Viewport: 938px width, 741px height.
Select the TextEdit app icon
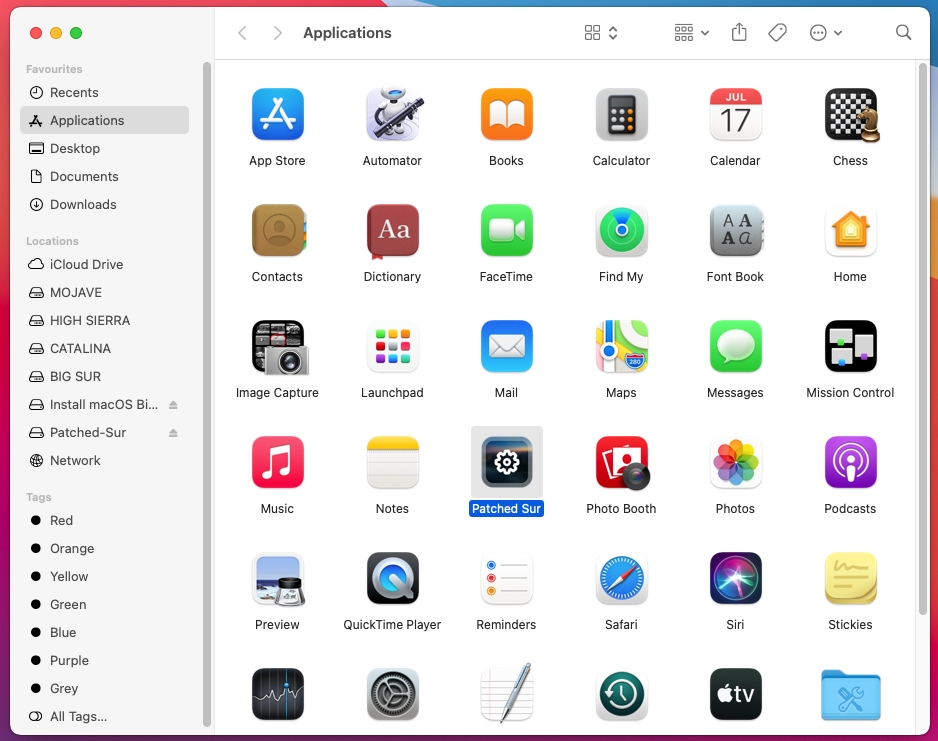(x=507, y=692)
